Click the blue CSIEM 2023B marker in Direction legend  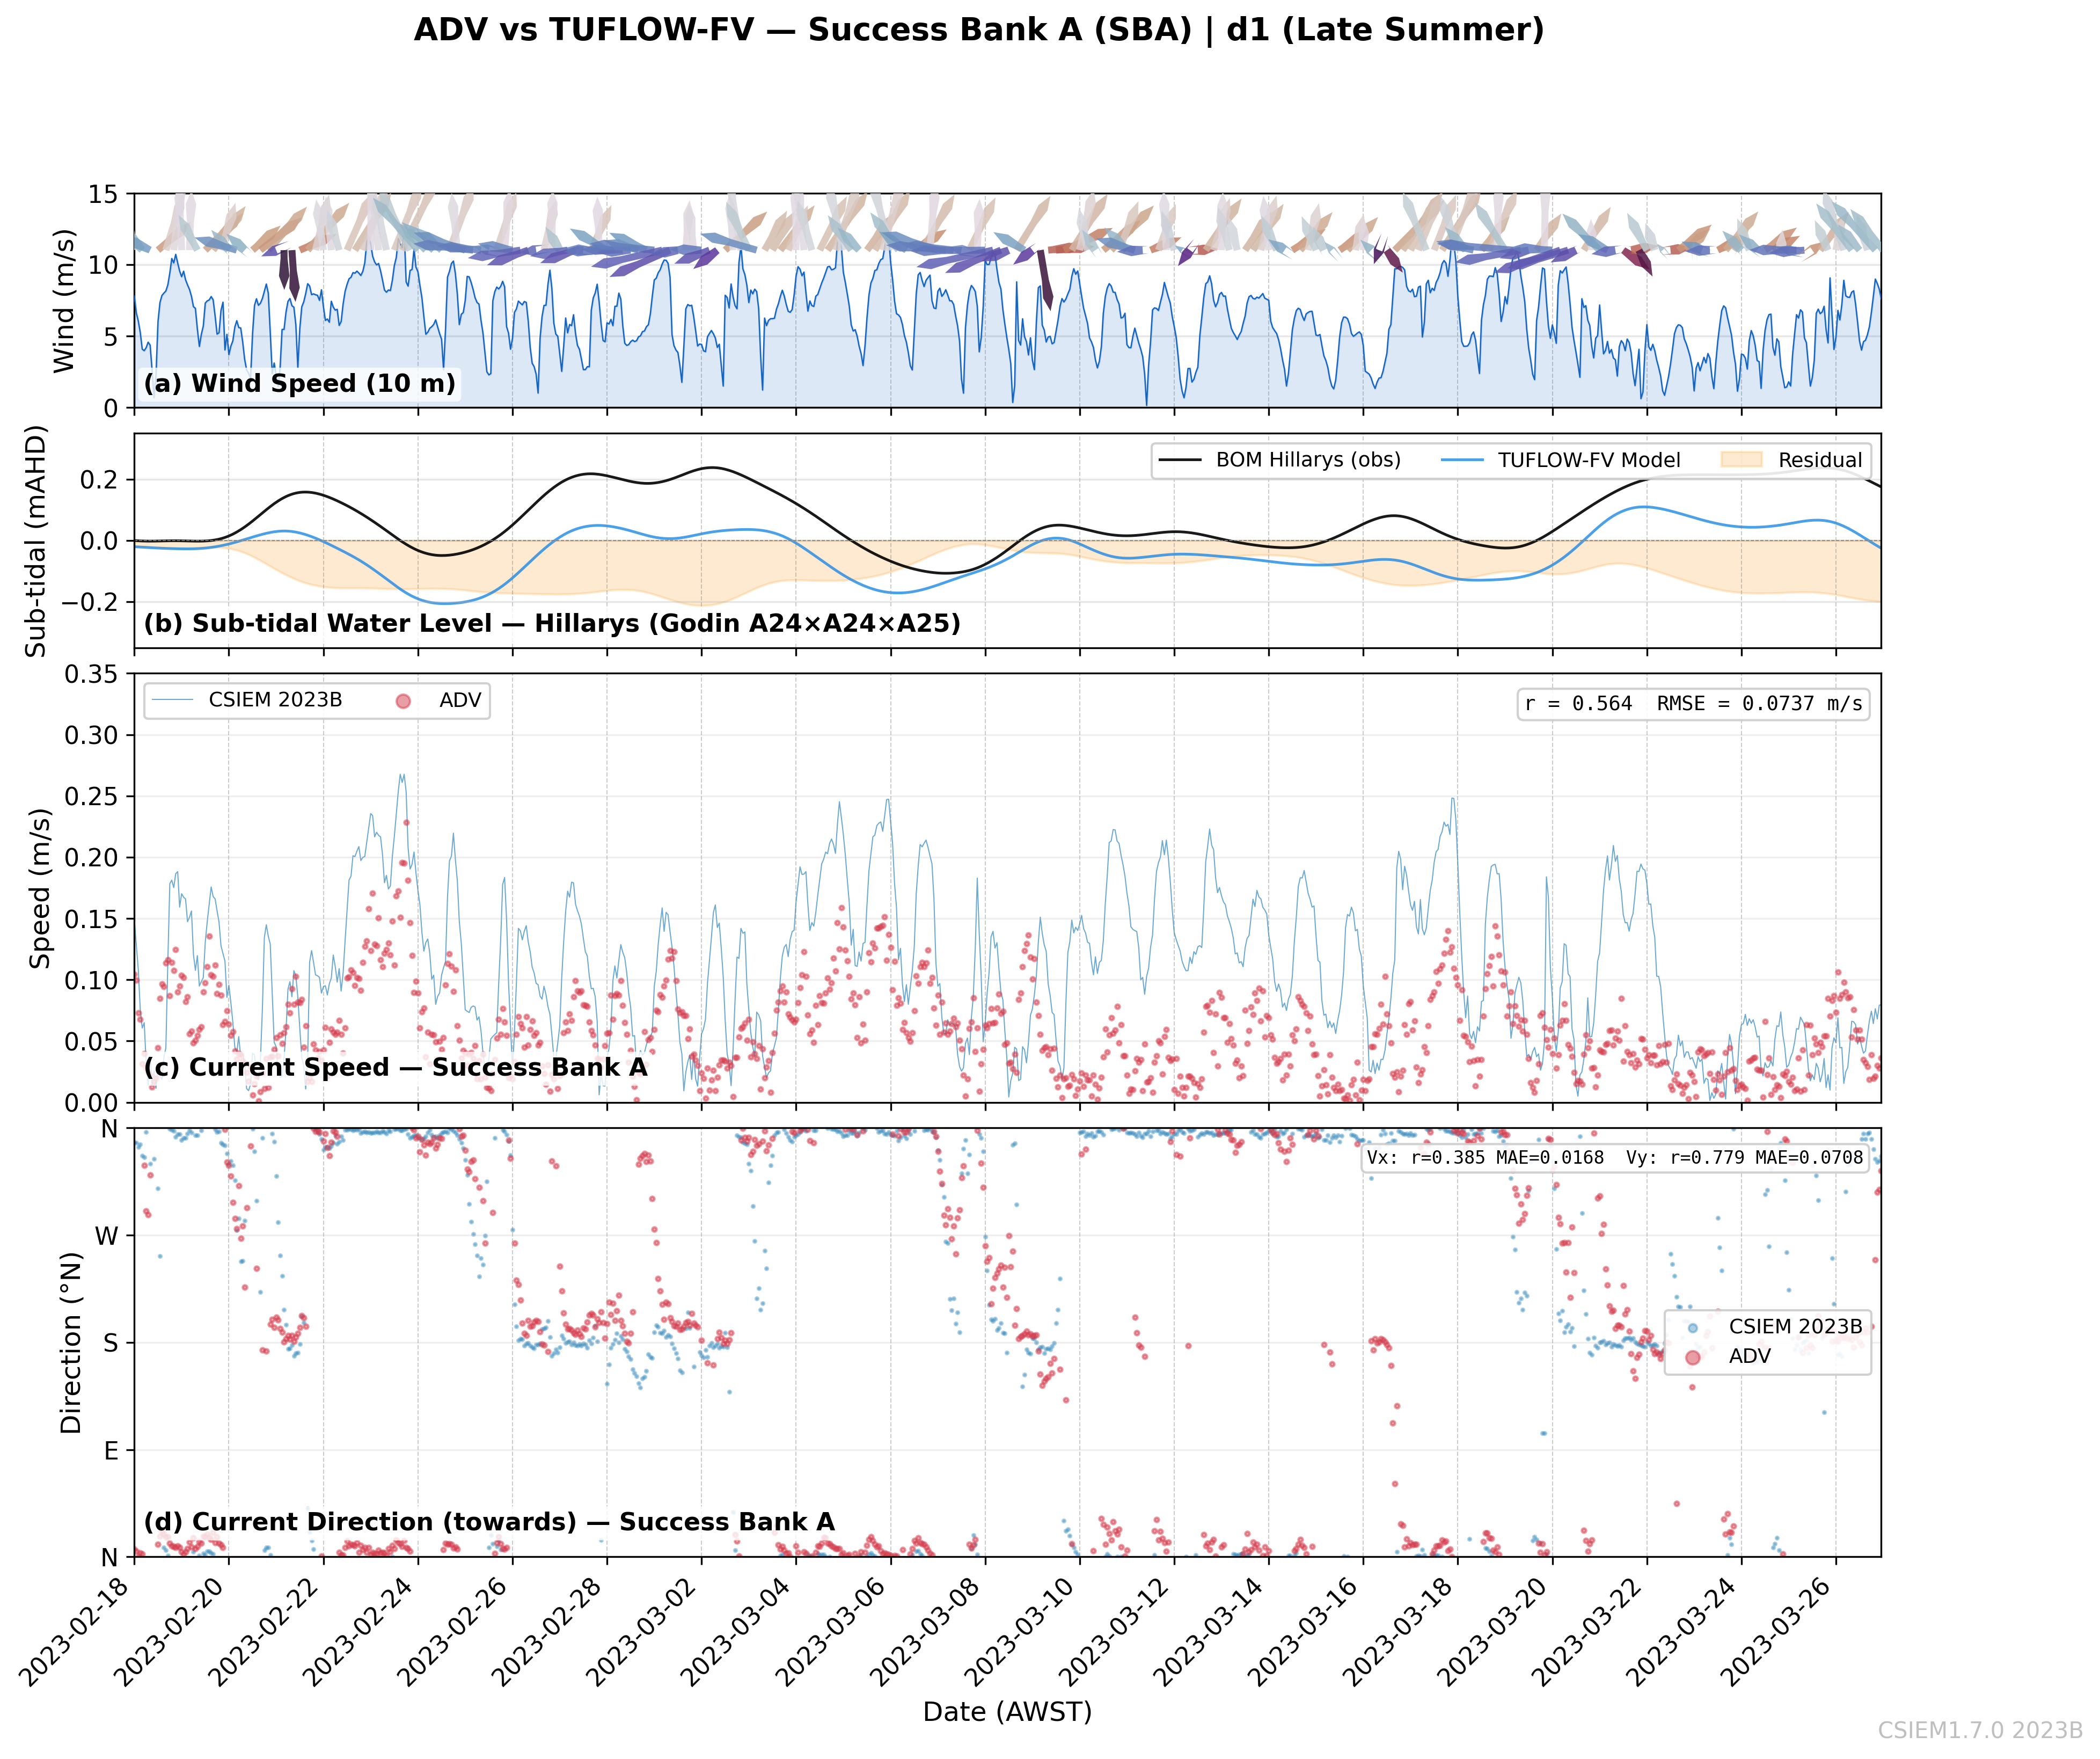click(x=1692, y=1328)
